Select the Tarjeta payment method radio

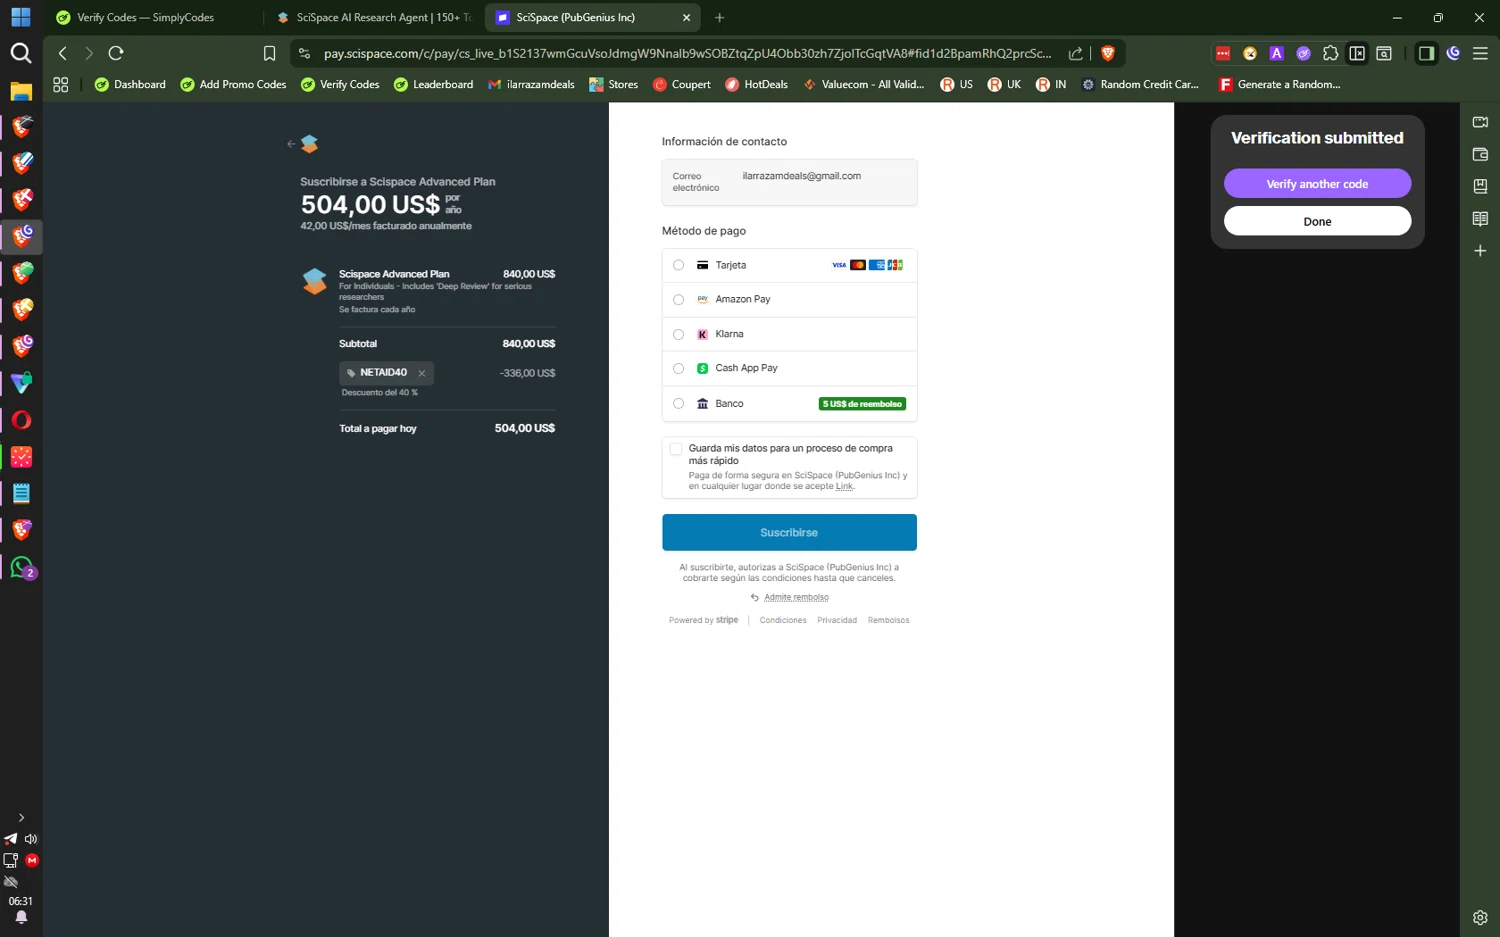678,265
